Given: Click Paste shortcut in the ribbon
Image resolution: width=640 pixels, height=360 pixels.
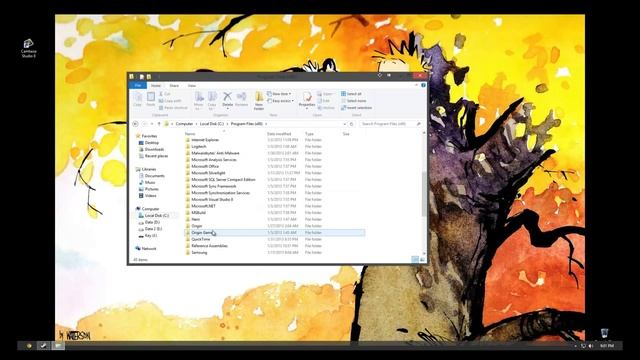Looking at the screenshot, I should [173, 108].
